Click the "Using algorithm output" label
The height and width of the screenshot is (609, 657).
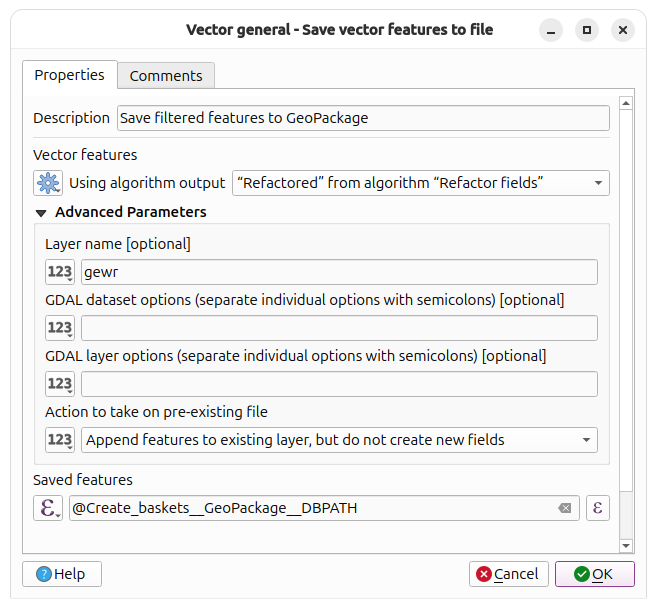click(x=147, y=183)
